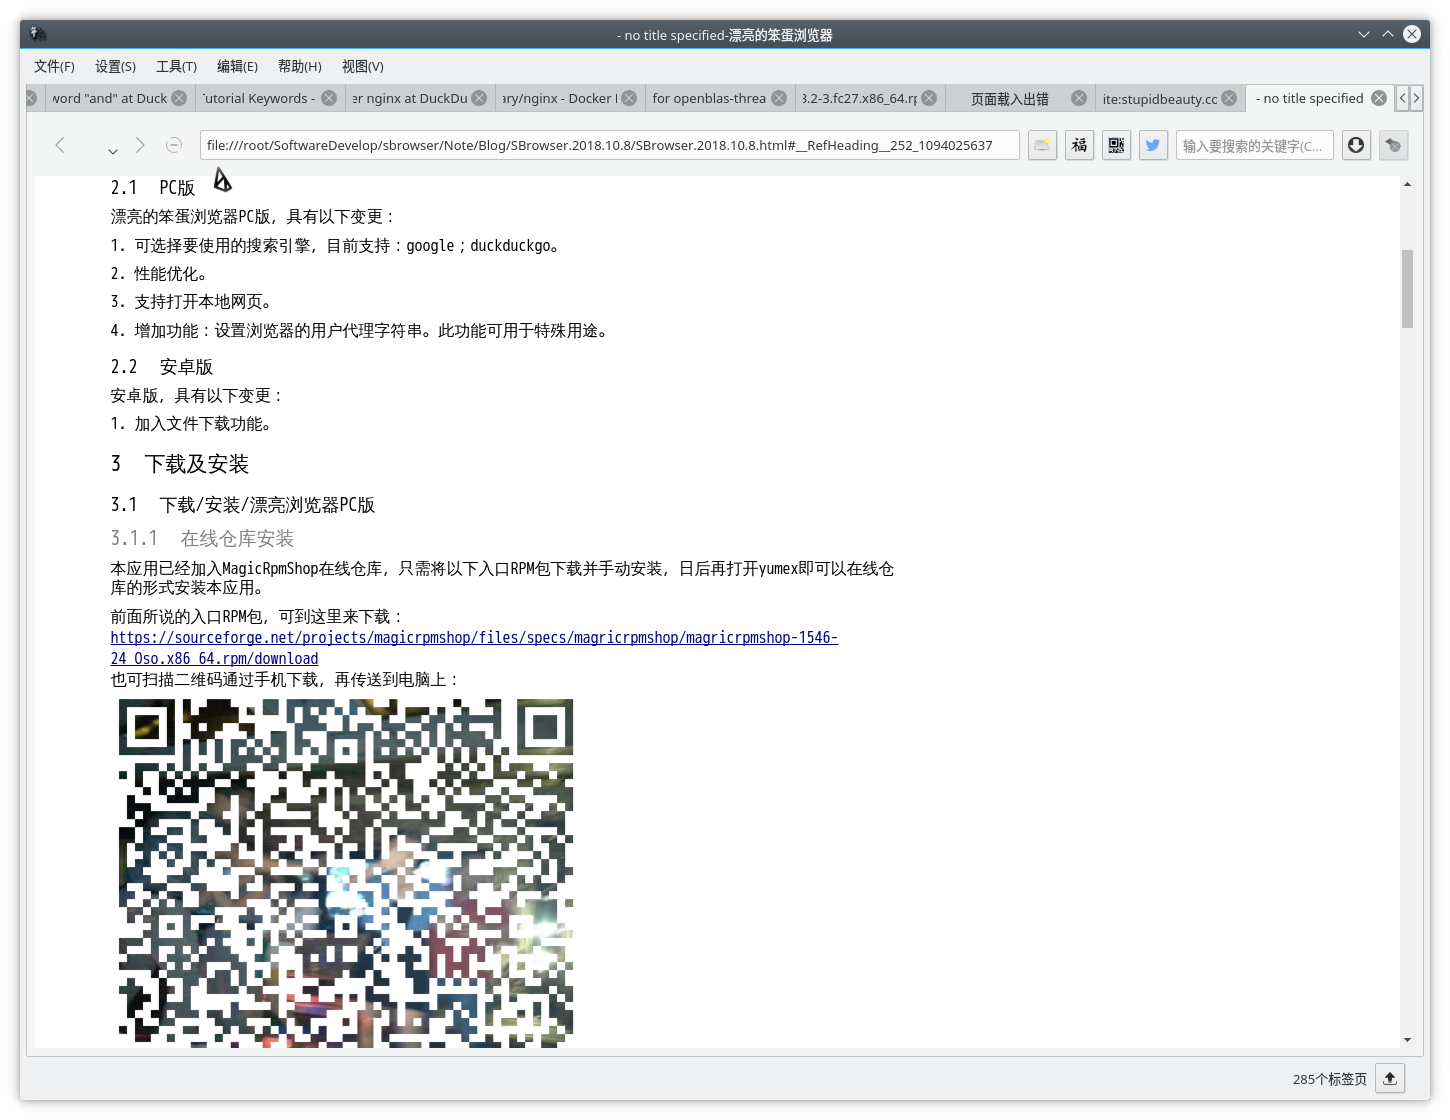Viewport: 1450px width, 1120px height.
Task: Close the 'nginx at DuckDu' tab
Action: [x=479, y=98]
